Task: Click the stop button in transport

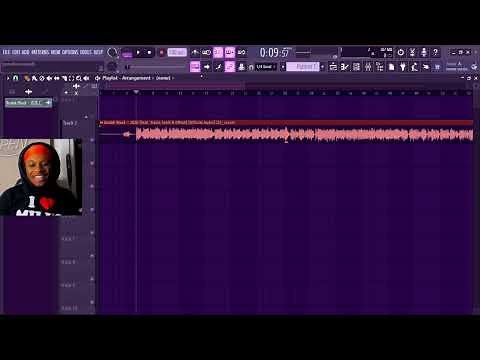Action: [149, 53]
